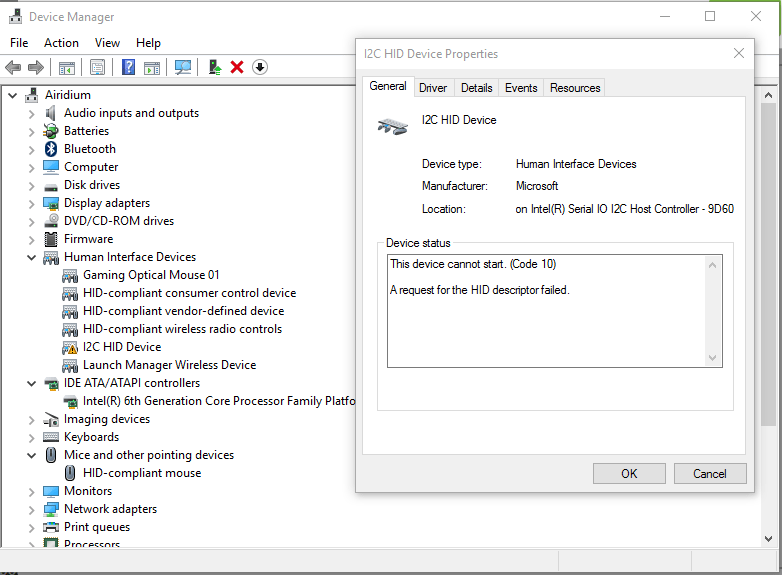Screen dimensions: 782x575
Task: Click the red X Uninstall device icon
Action: [237, 67]
